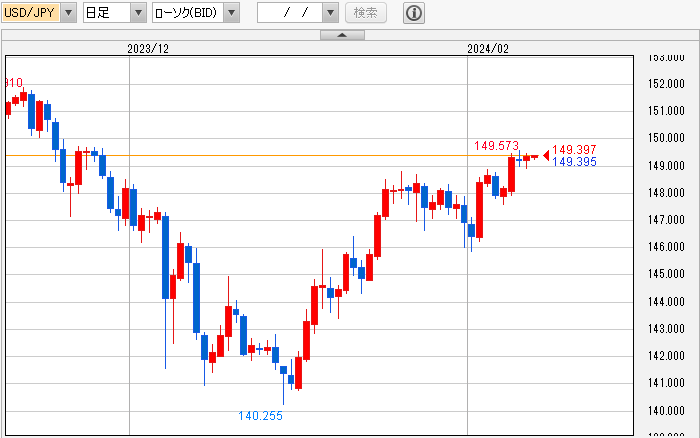Image resolution: width=700 pixels, height=438 pixels.
Task: Click the 145.000 axis label
Action: [x=666, y=274]
